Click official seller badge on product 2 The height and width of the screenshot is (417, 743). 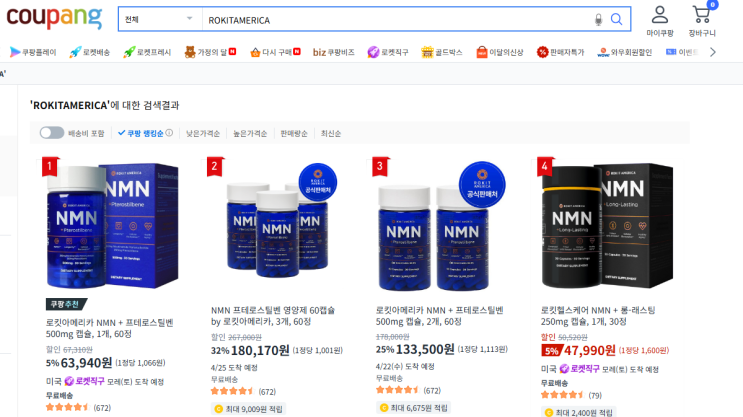point(318,183)
